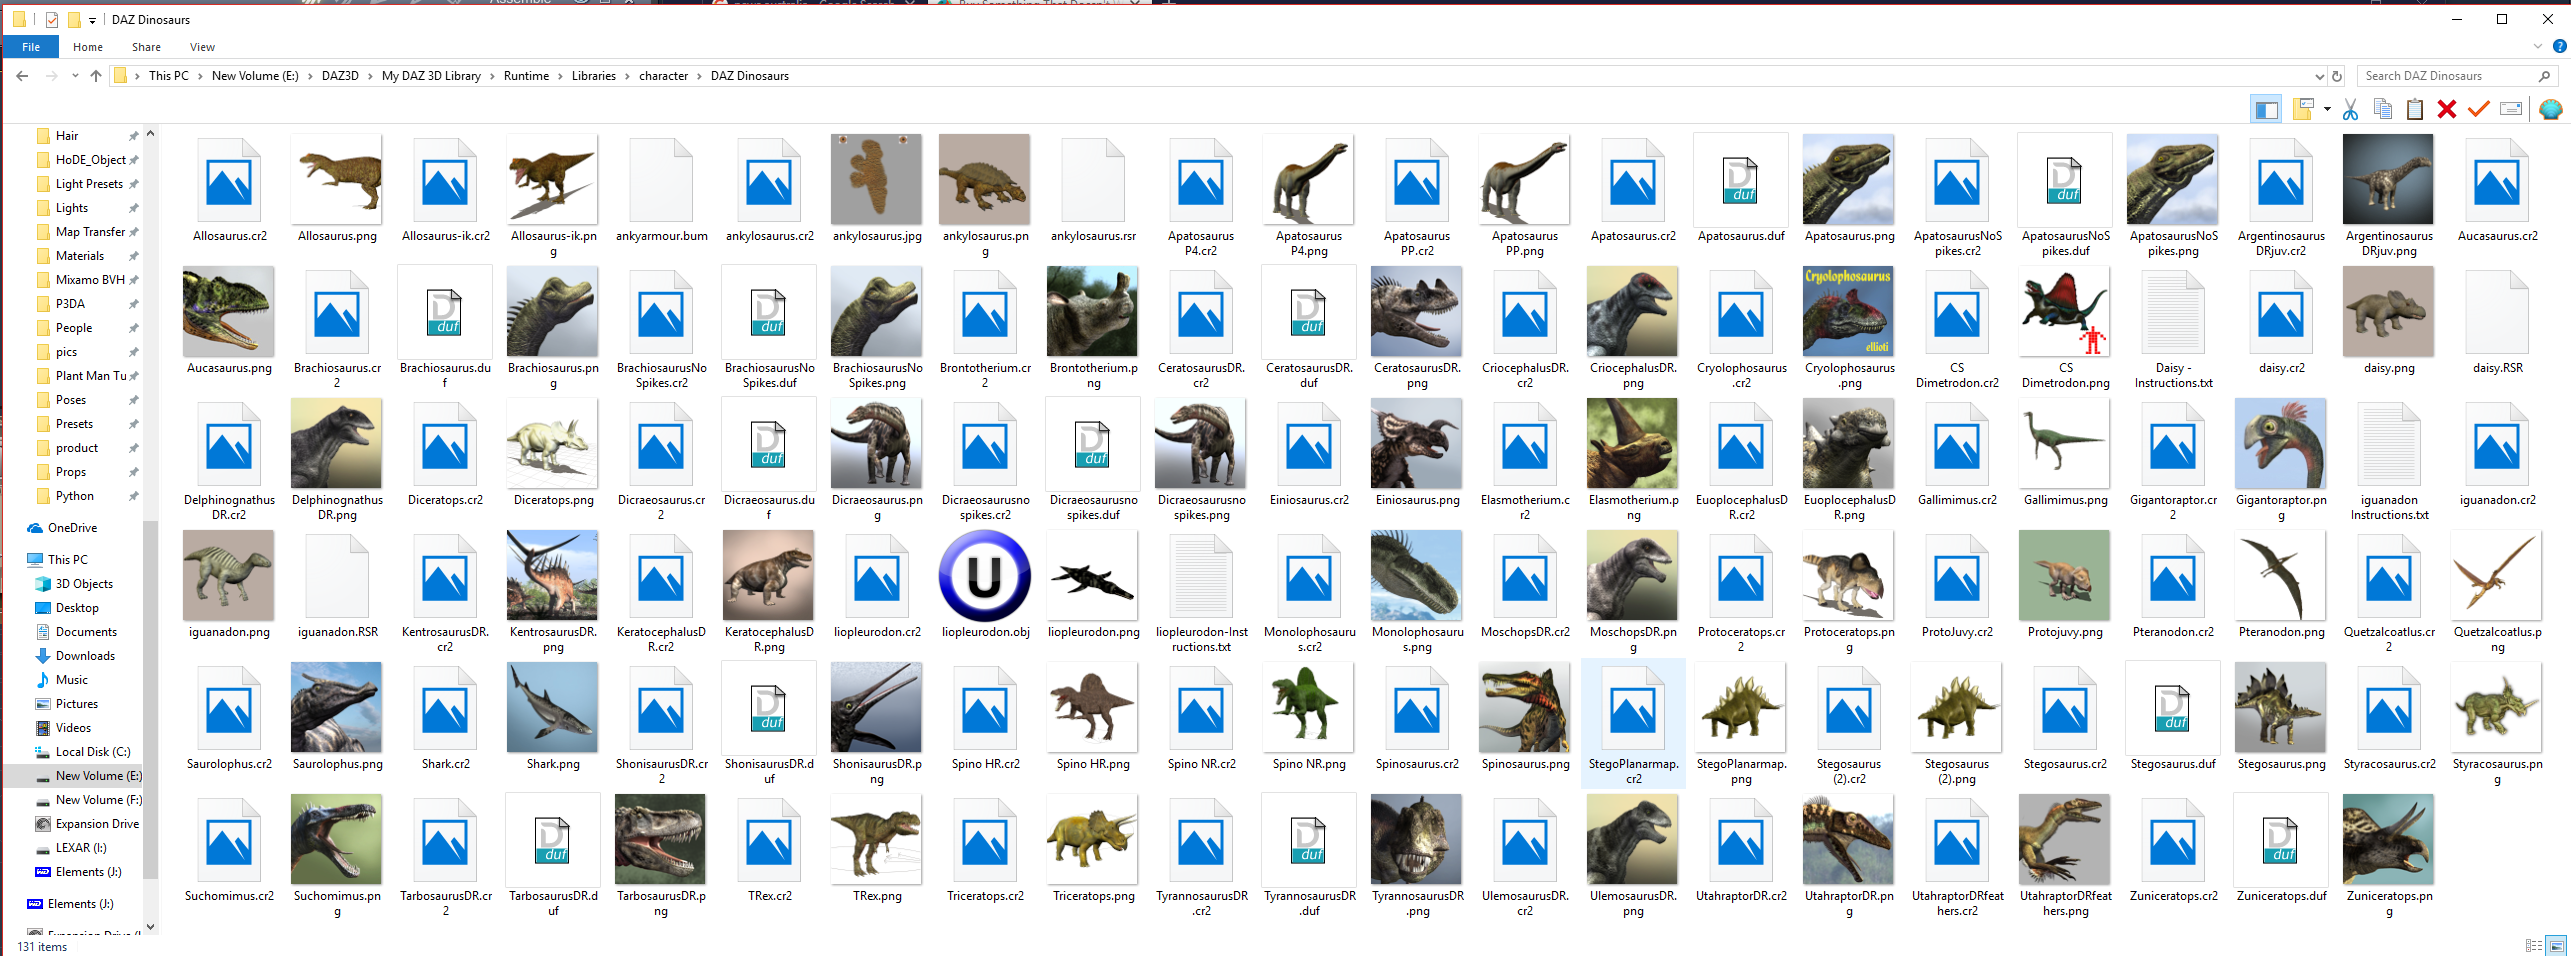The width and height of the screenshot is (2571, 956).
Task: Switch to the details view in the status bar
Action: coord(2534,945)
